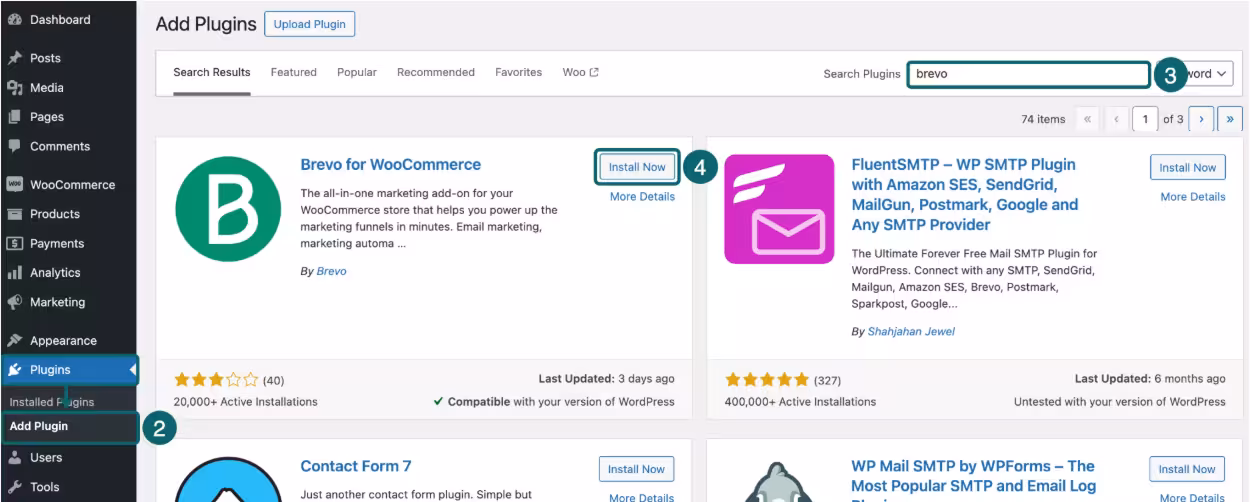Click '400,000+ Active Installations' text
This screenshot has width=1250, height=502.
800,402
